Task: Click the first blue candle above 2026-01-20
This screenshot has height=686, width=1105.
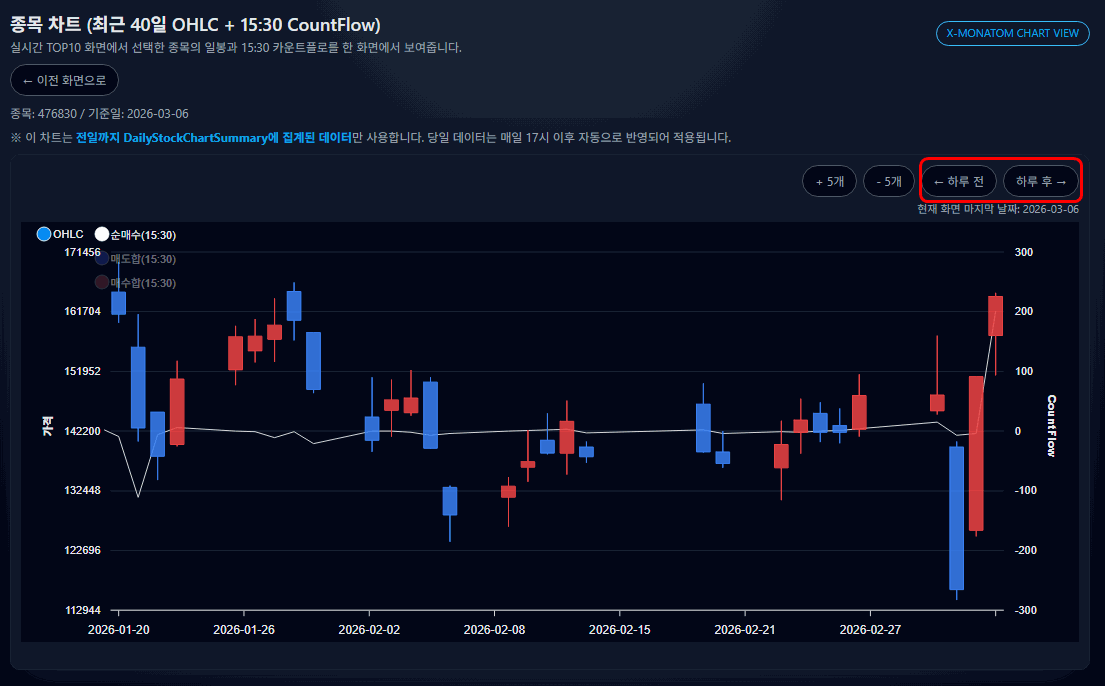Action: 118,303
